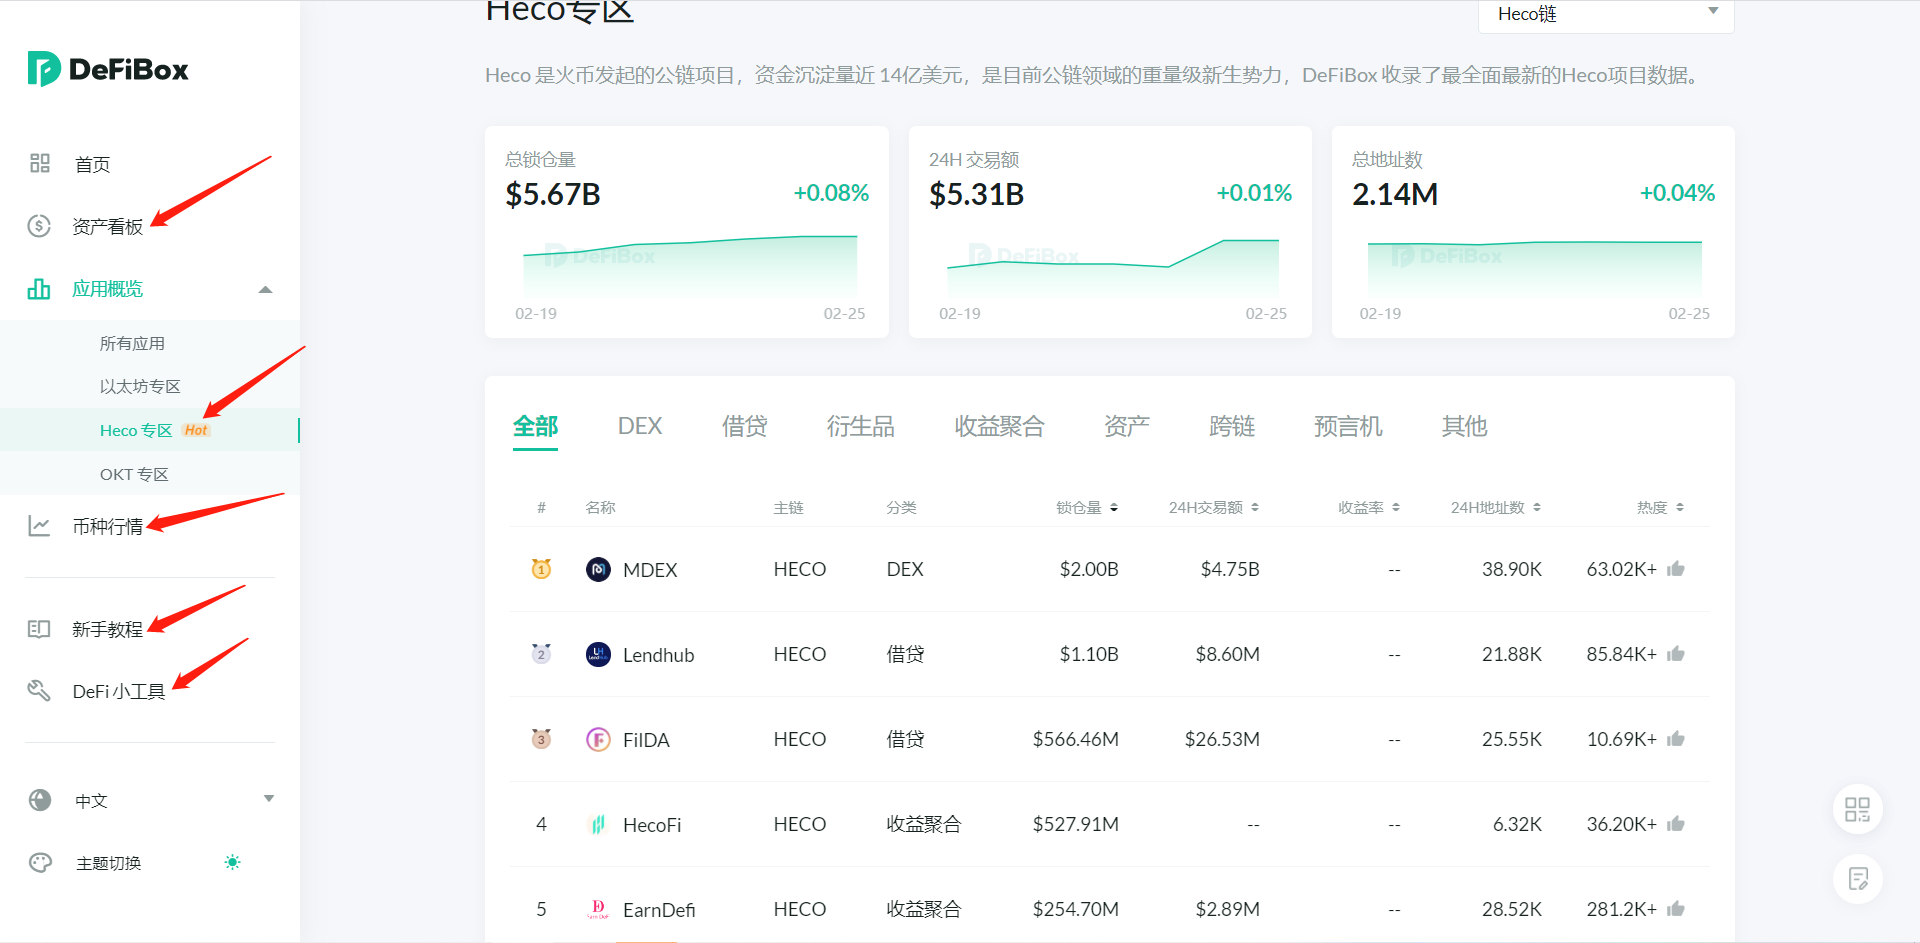Screen dimensions: 1920x943
Task: Open the QR code floating button
Action: 1857,810
